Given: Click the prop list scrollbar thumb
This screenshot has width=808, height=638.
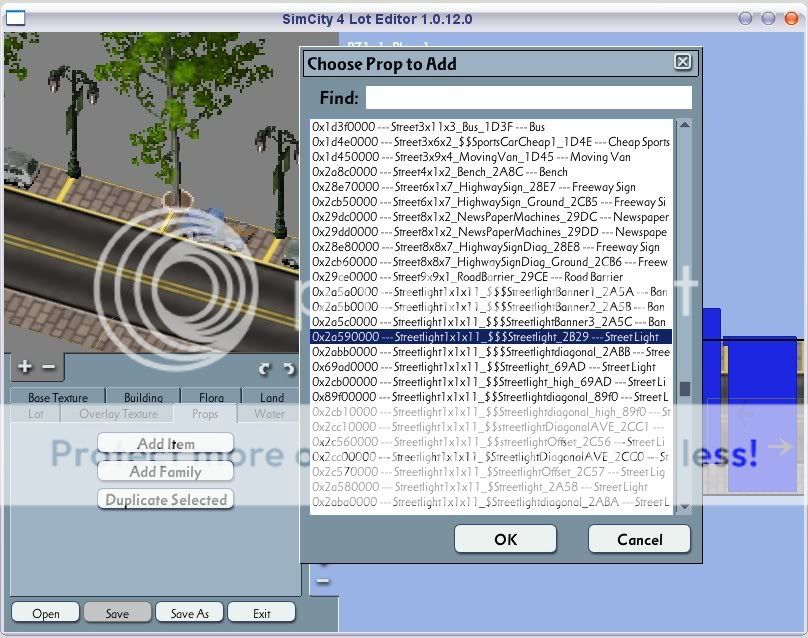Looking at the screenshot, I should [x=684, y=389].
